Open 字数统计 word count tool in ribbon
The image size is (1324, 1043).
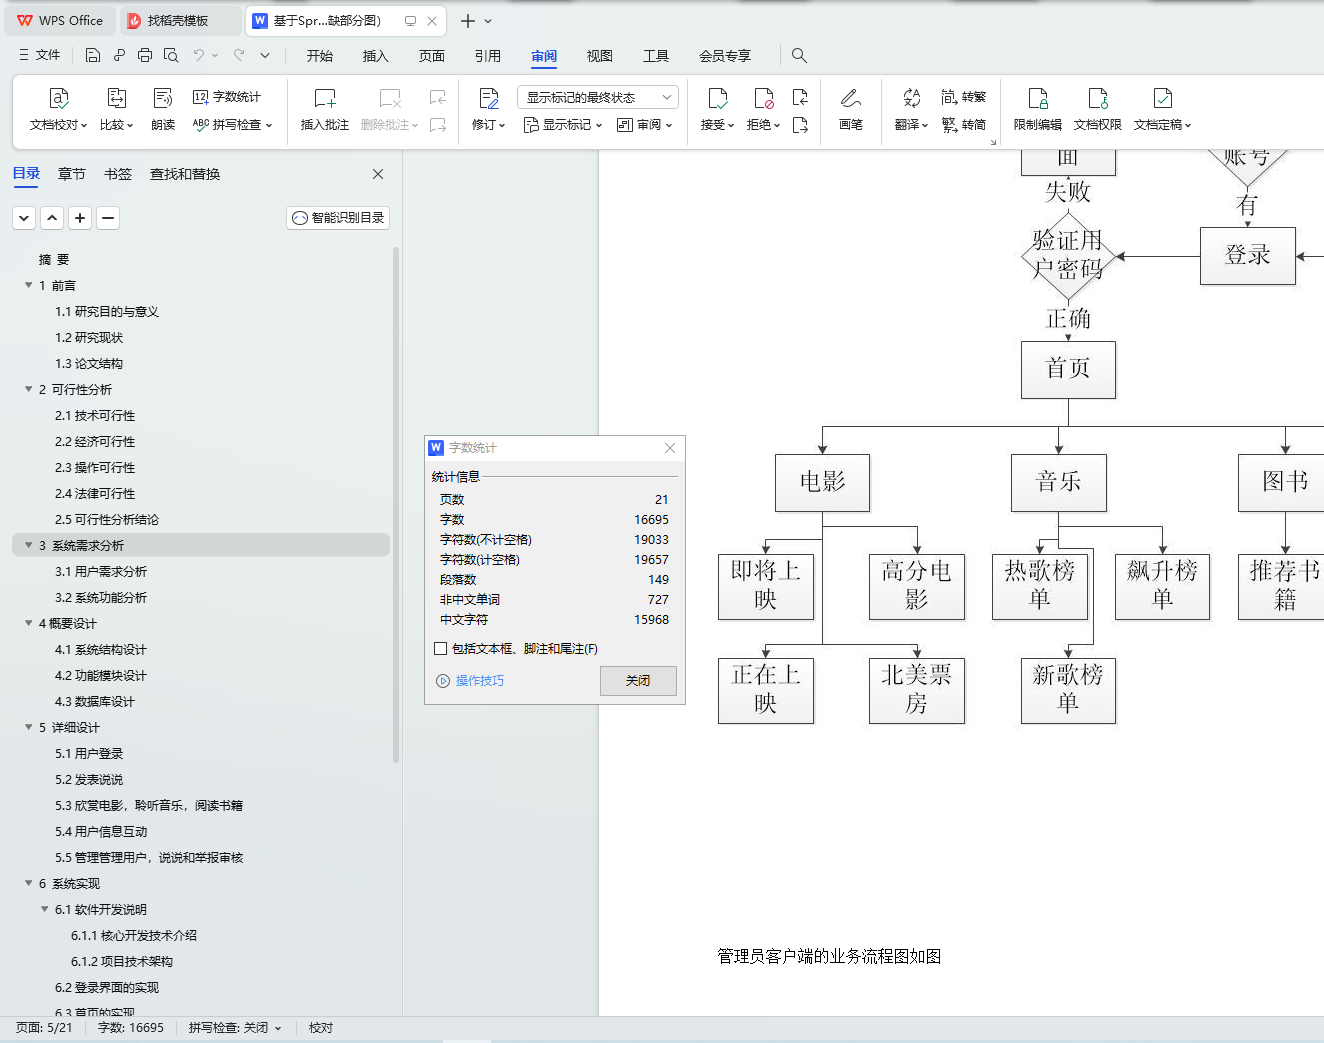tap(227, 97)
